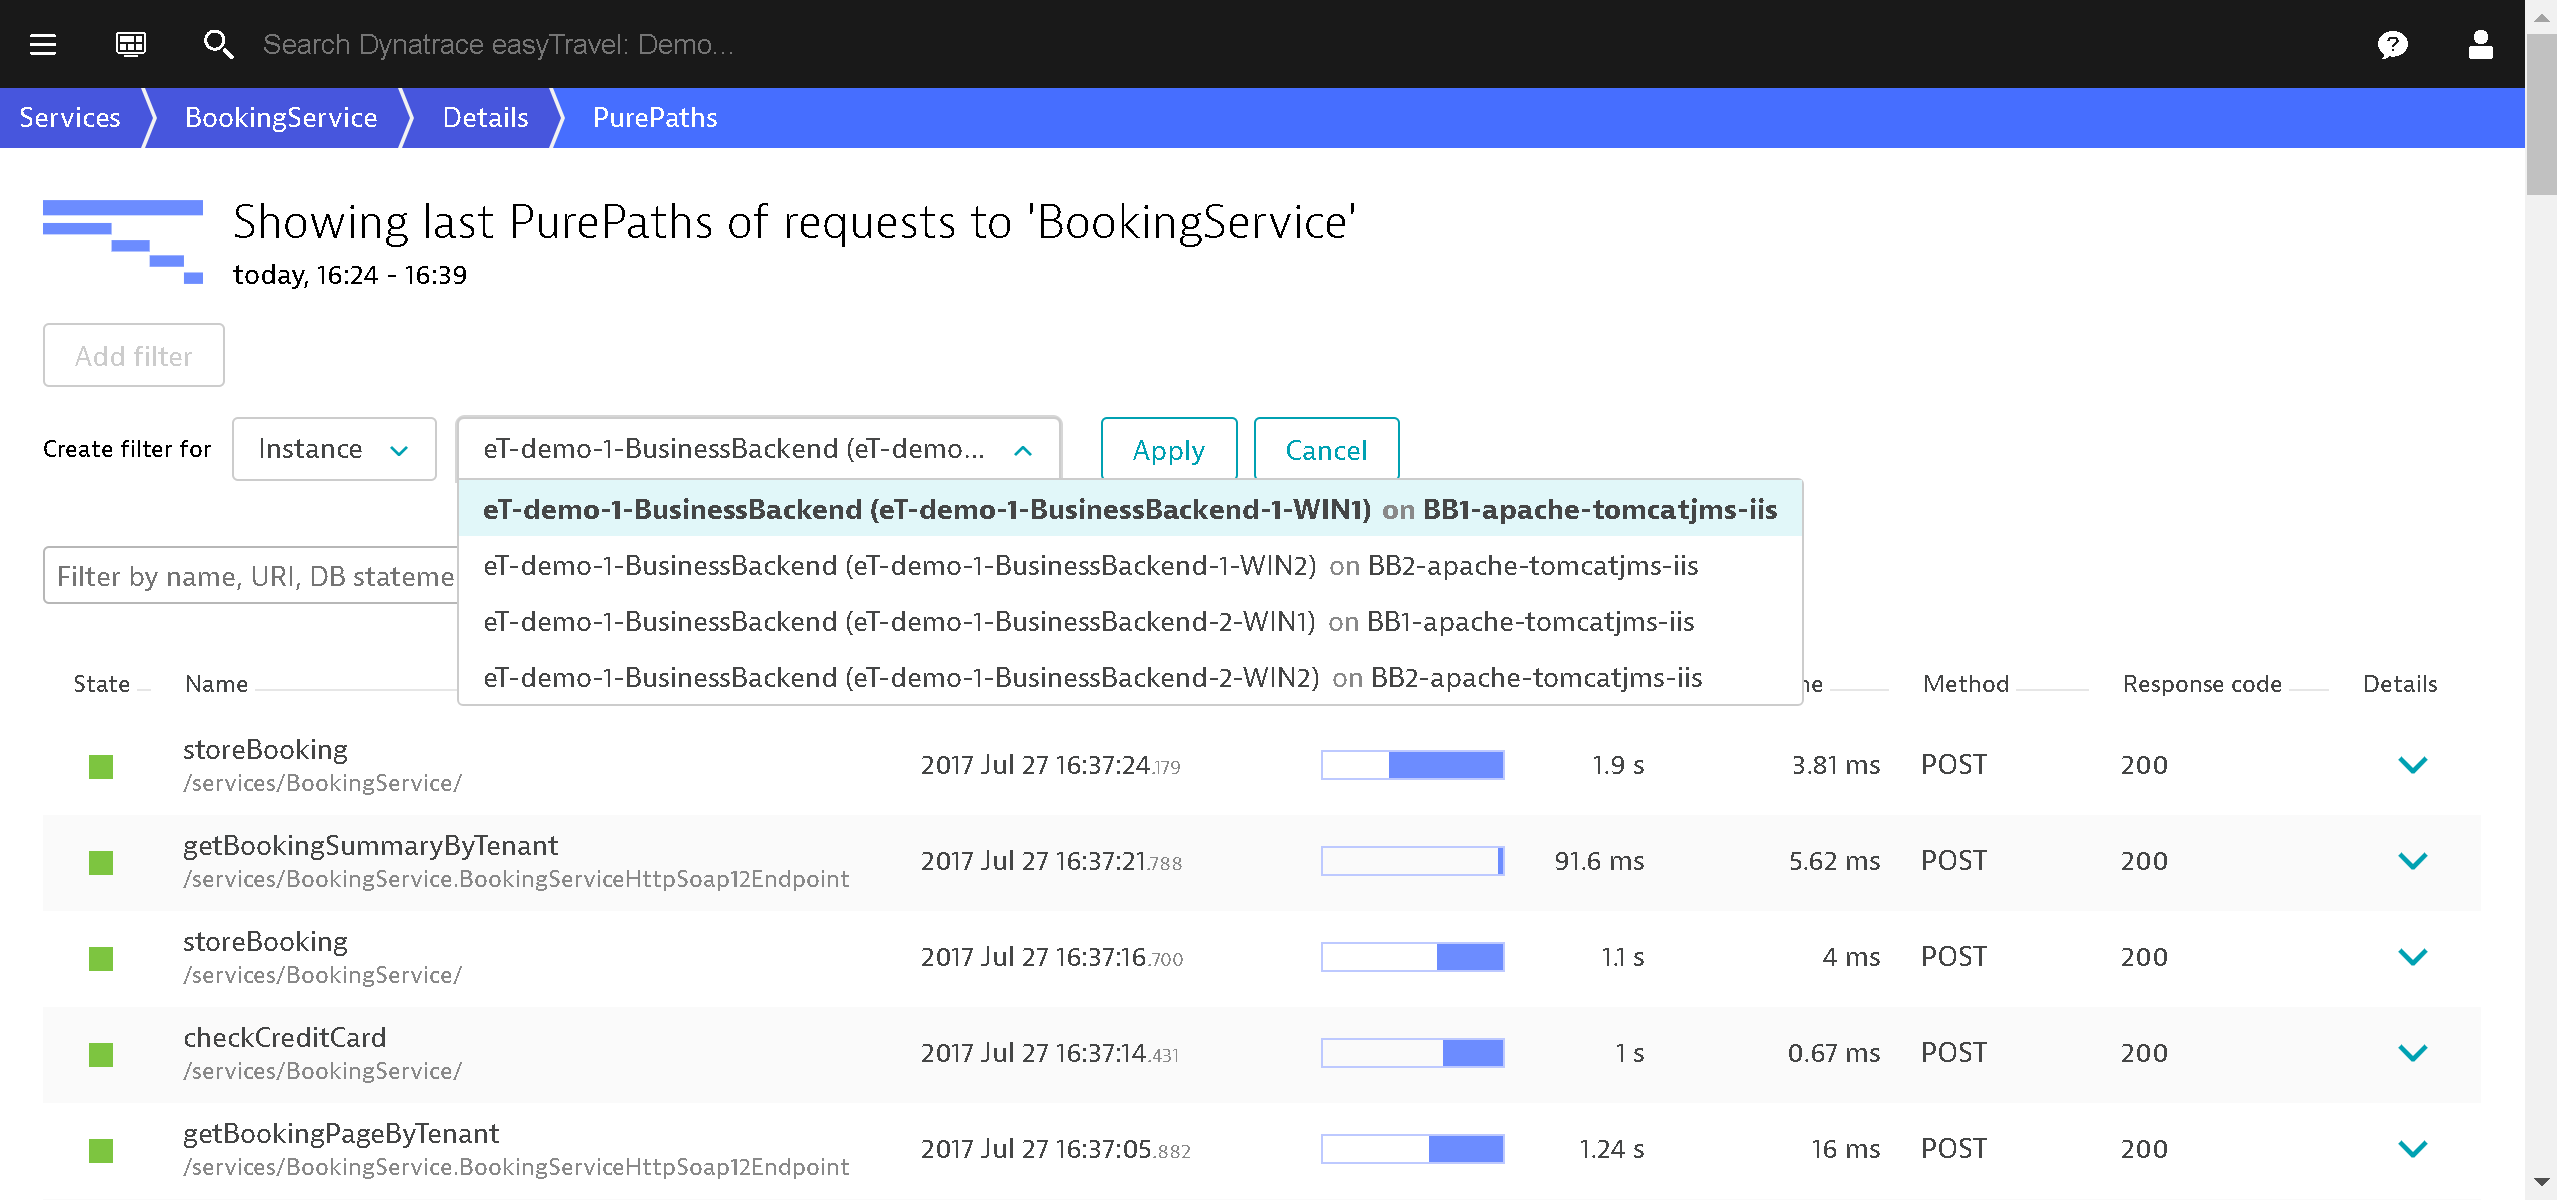Collapse the instance value dropdown
The height and width of the screenshot is (1200, 2557).
(1022, 450)
